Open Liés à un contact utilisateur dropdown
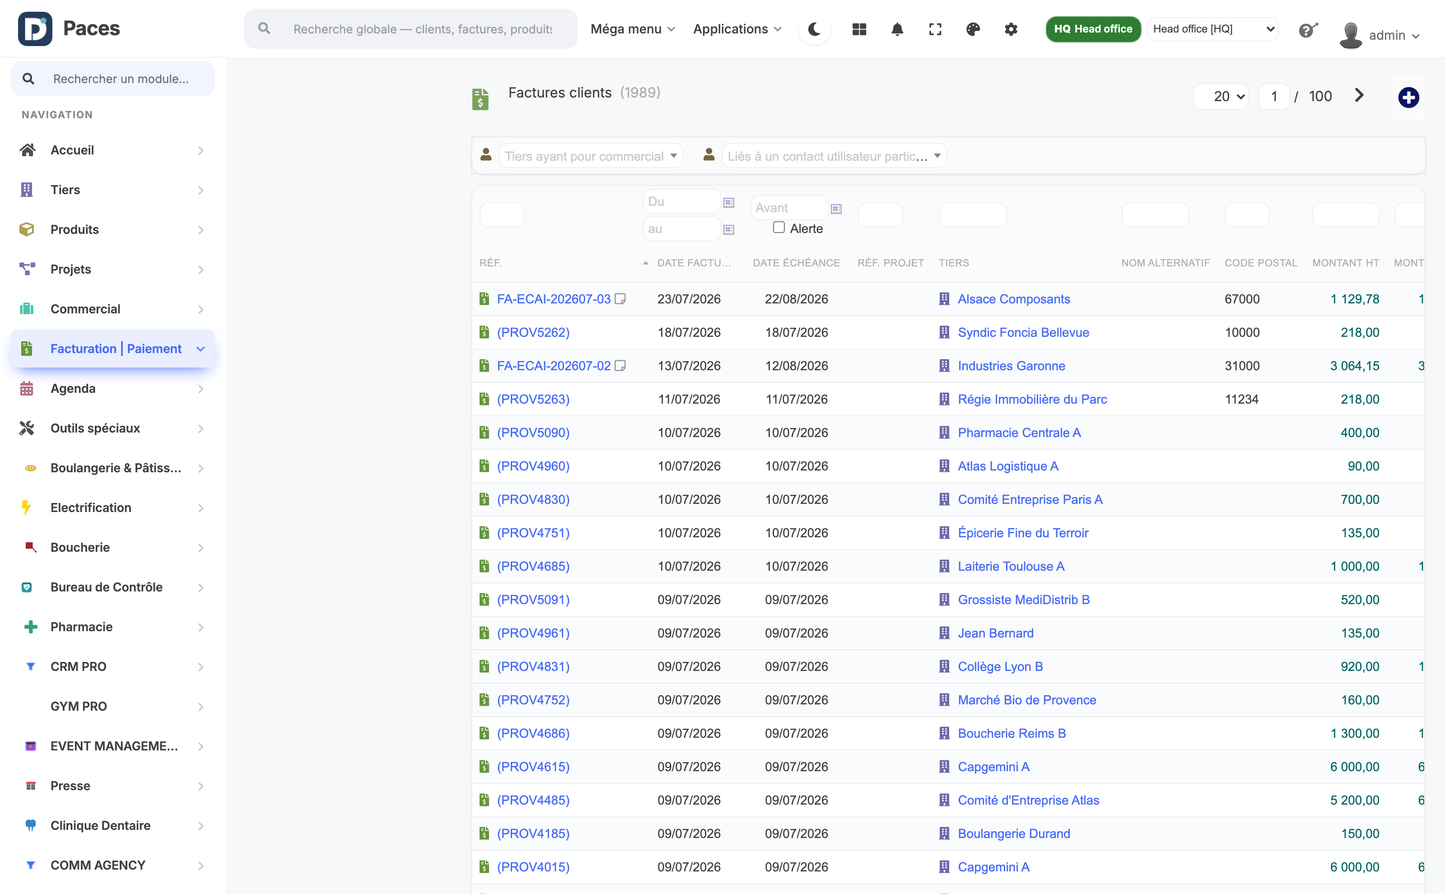 834,156
